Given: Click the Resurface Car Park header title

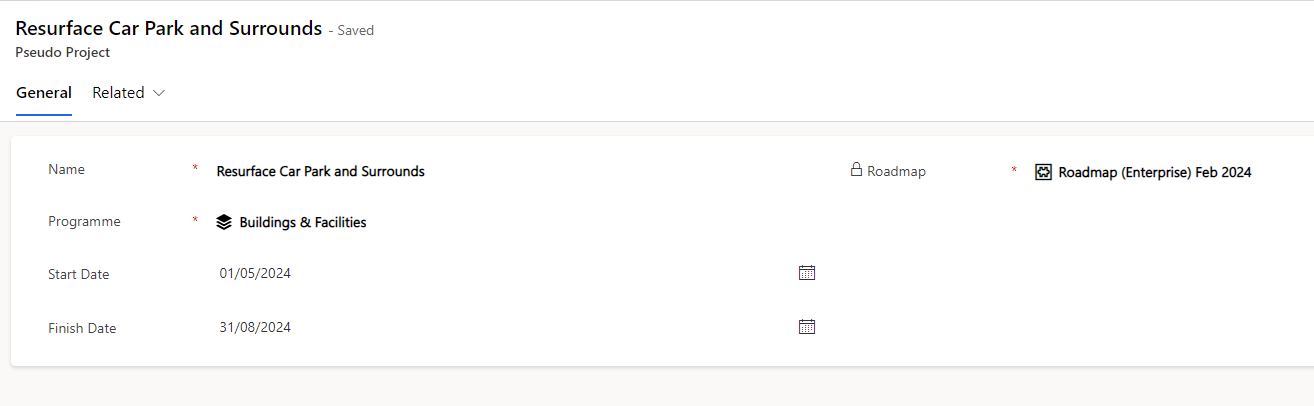Looking at the screenshot, I should pos(169,28).
